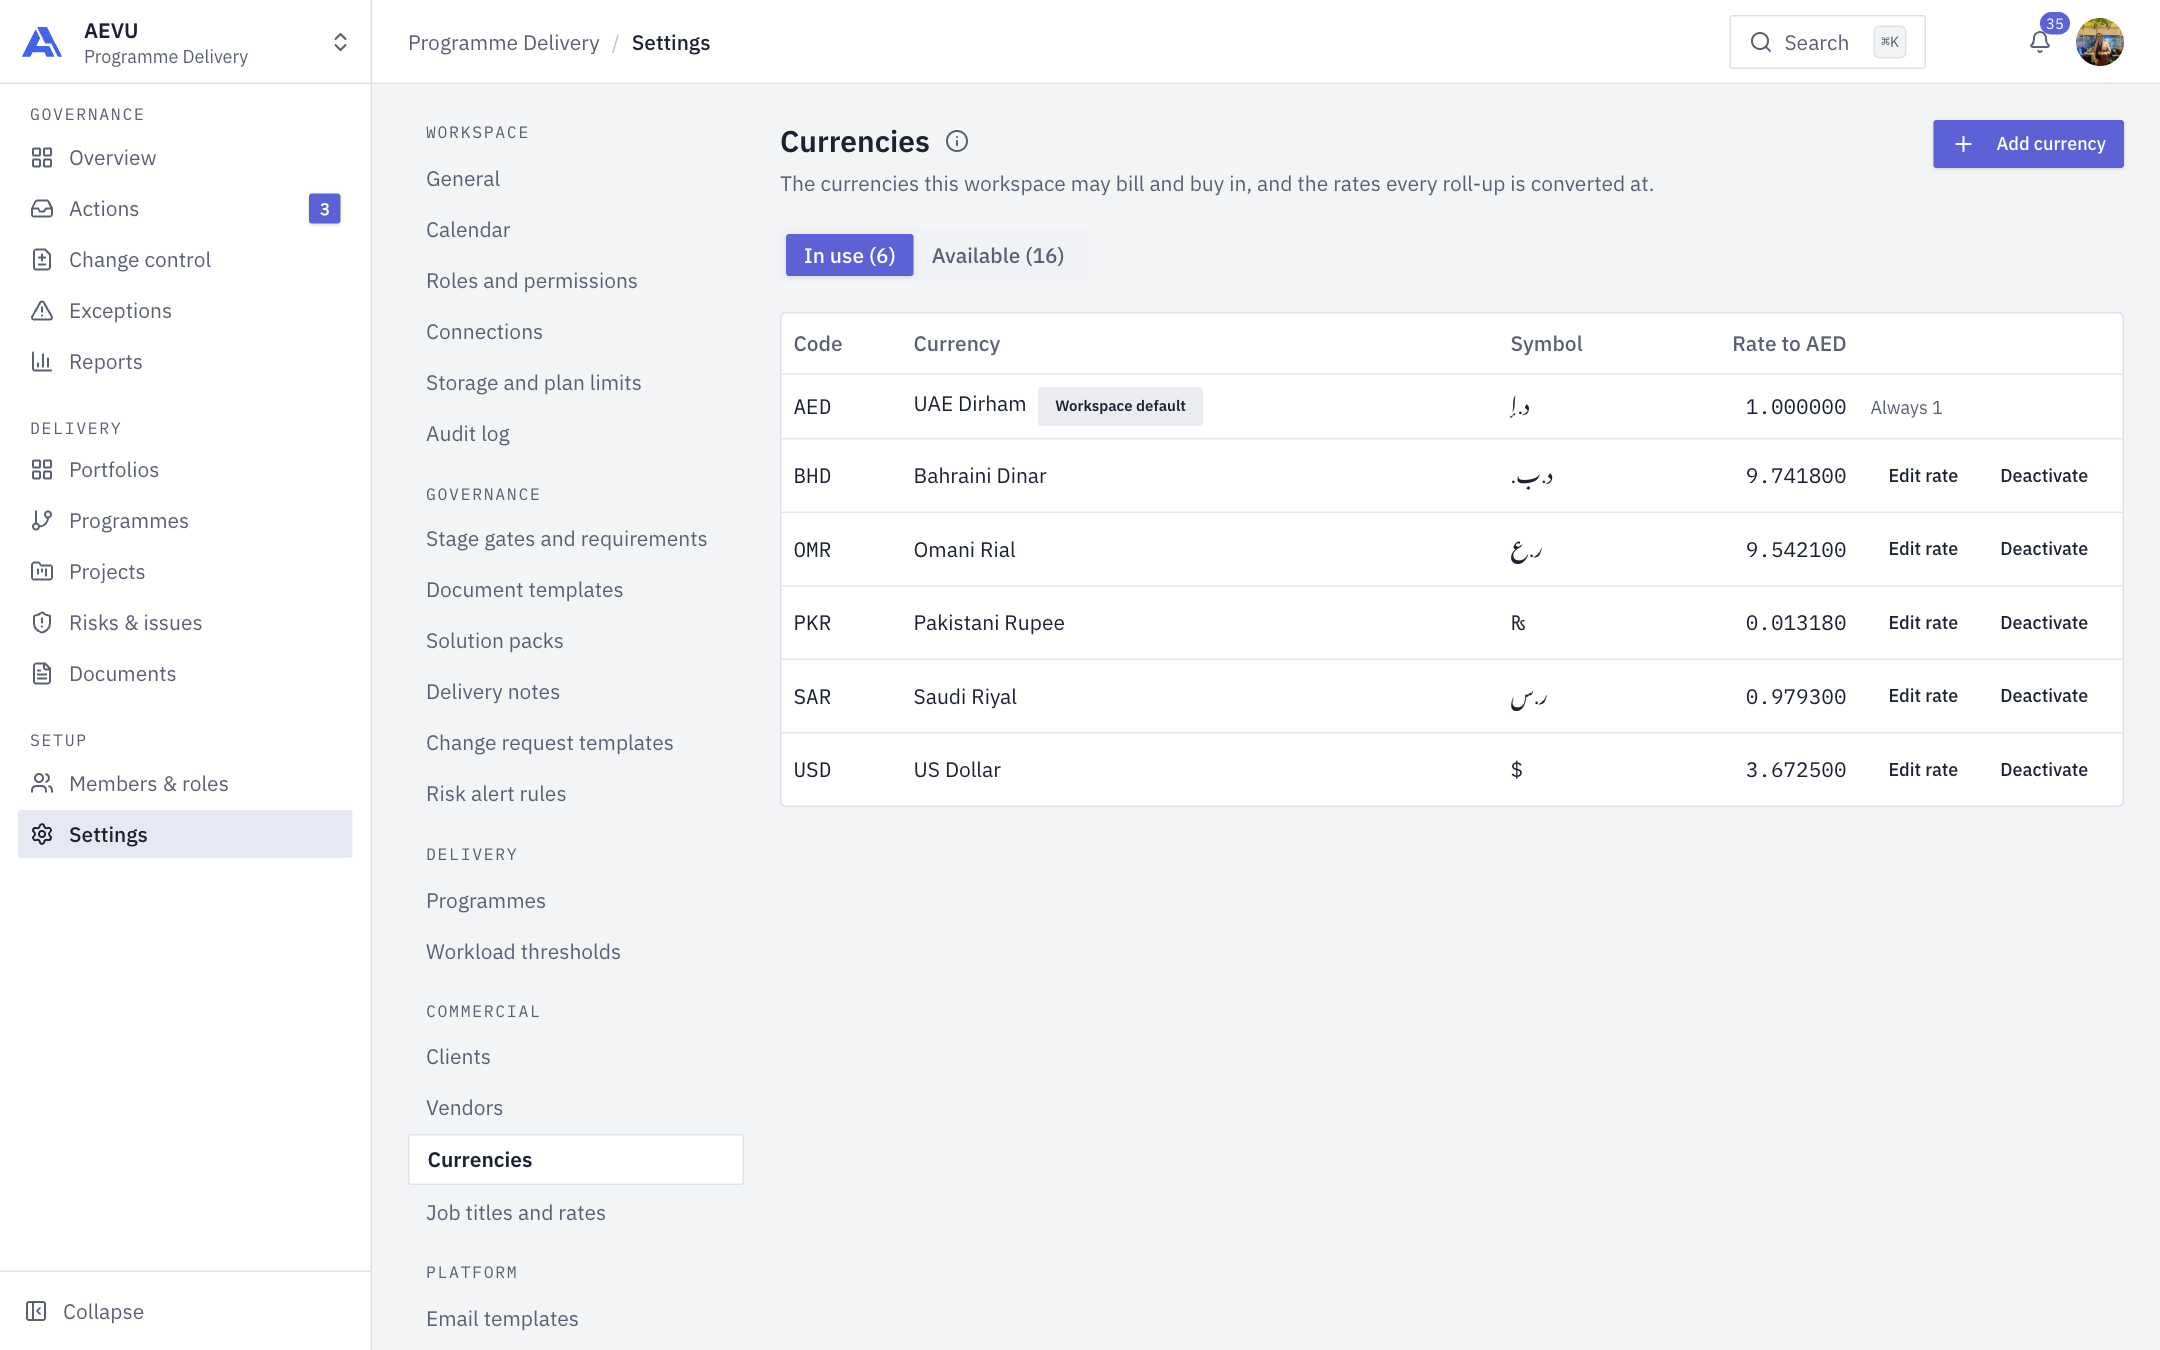Open Overview in the sidebar

coord(185,158)
